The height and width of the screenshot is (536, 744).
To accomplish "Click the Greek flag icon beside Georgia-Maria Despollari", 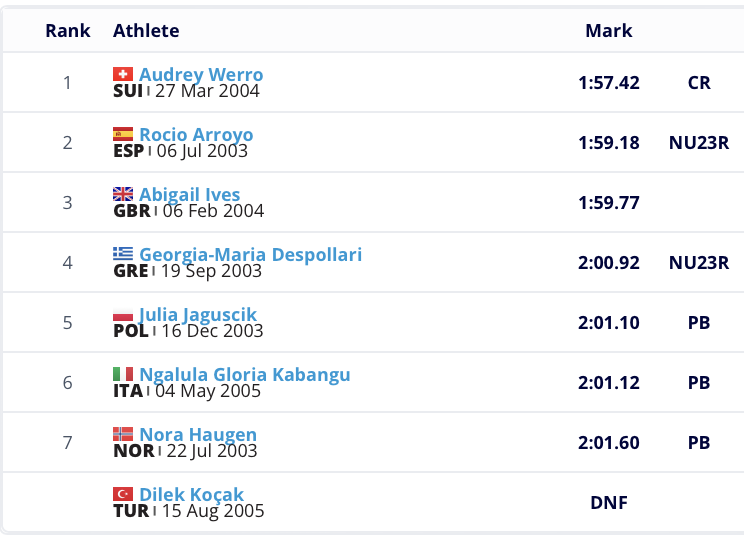I will pyautogui.click(x=123, y=254).
